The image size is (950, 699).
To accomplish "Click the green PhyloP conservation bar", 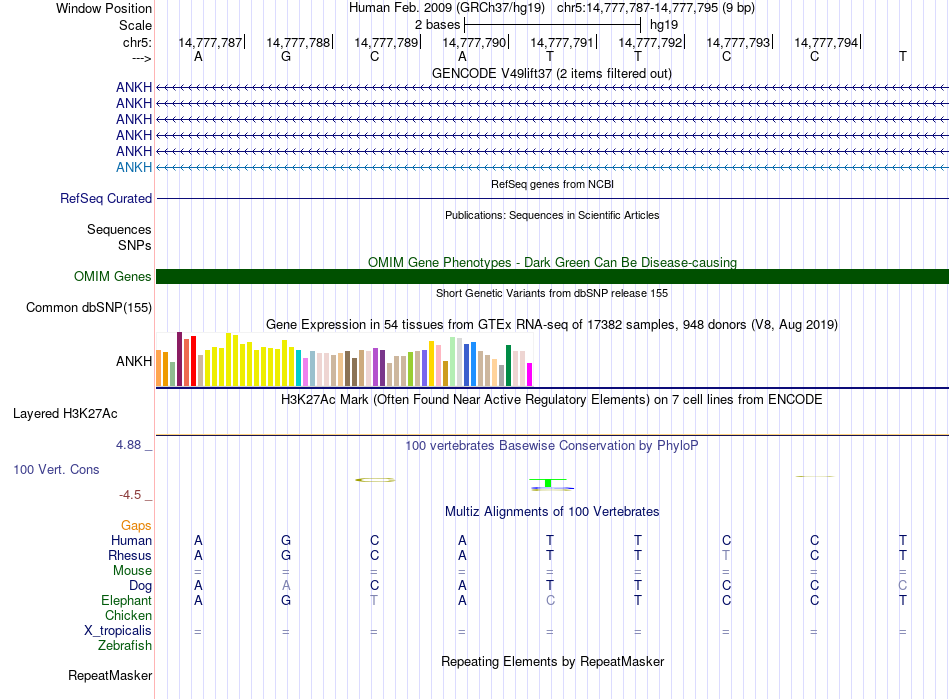I will (x=548, y=484).
